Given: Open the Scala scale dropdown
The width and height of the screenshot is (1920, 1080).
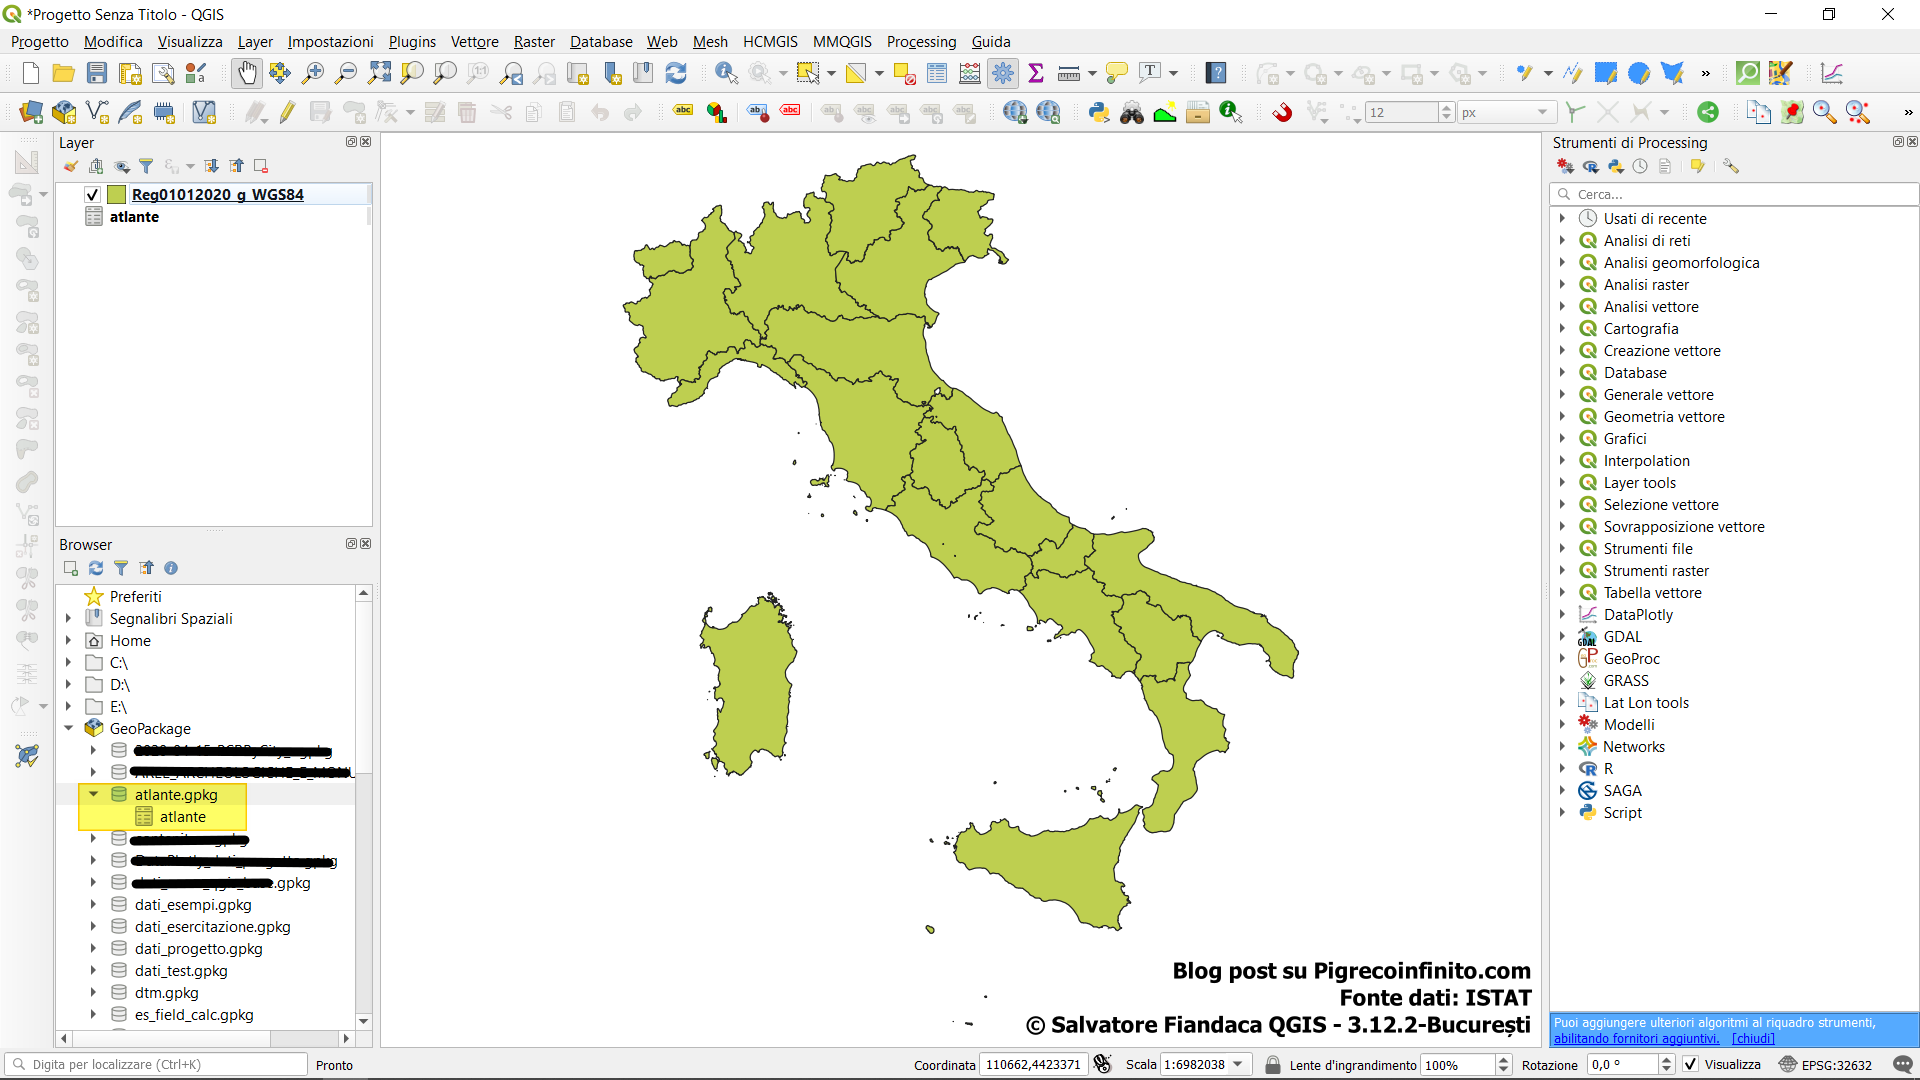Looking at the screenshot, I should (1238, 1064).
